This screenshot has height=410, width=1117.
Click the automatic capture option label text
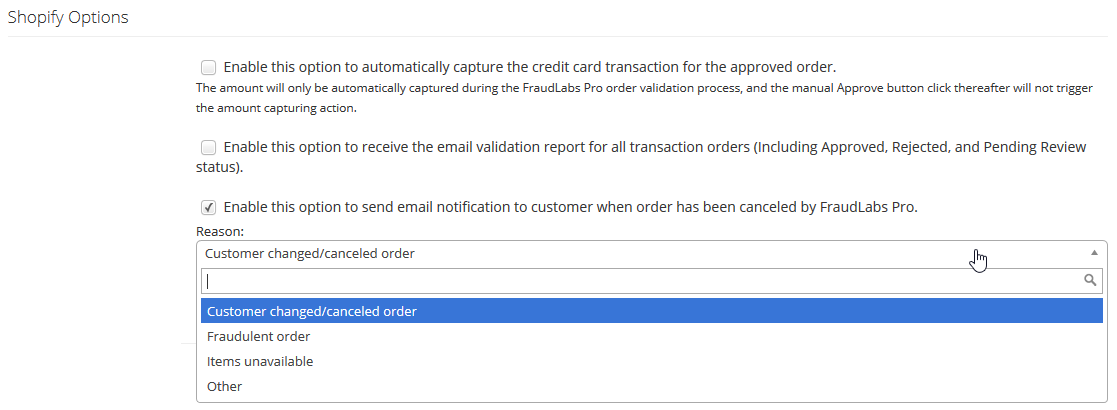point(529,68)
